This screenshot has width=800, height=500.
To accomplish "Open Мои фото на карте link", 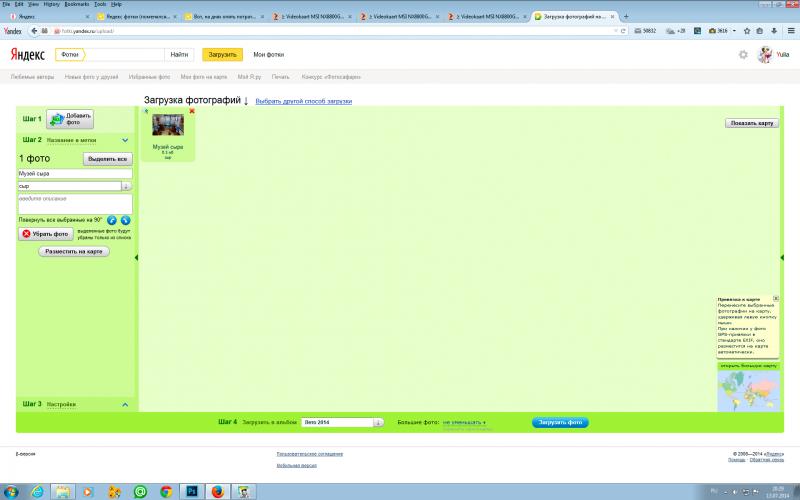I will click(204, 77).
